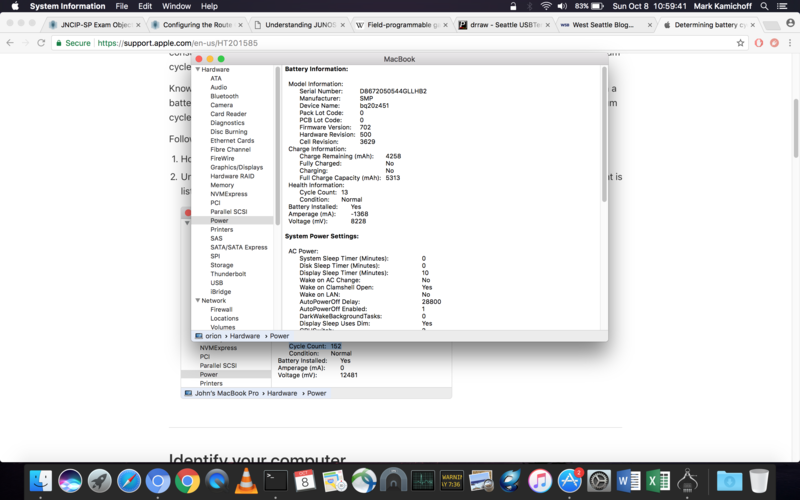Select Bluetooth in the hardware list
The width and height of the screenshot is (800, 500).
point(224,96)
